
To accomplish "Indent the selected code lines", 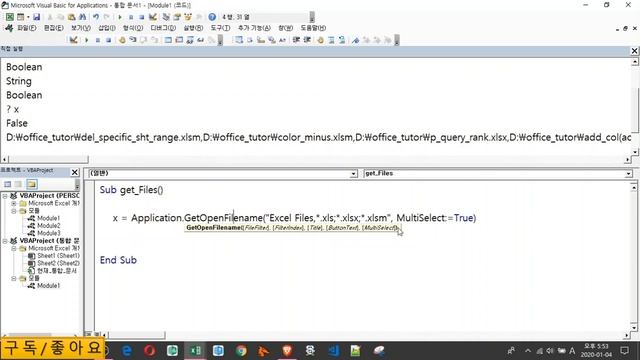I will pyautogui.click(x=296, y=40).
